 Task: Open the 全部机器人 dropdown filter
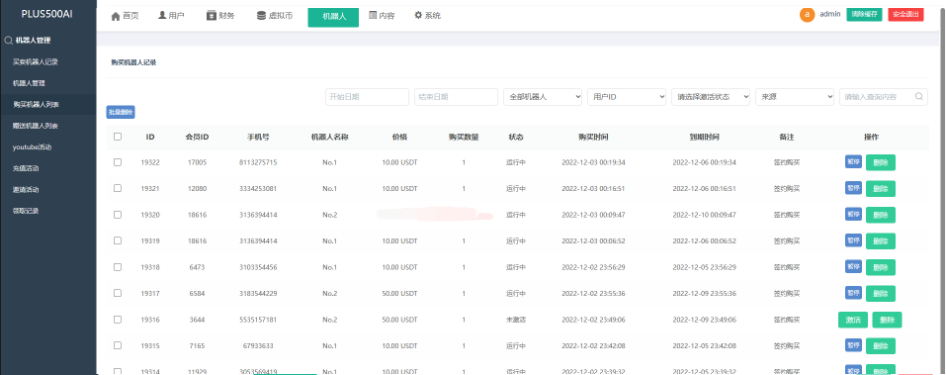[542, 96]
